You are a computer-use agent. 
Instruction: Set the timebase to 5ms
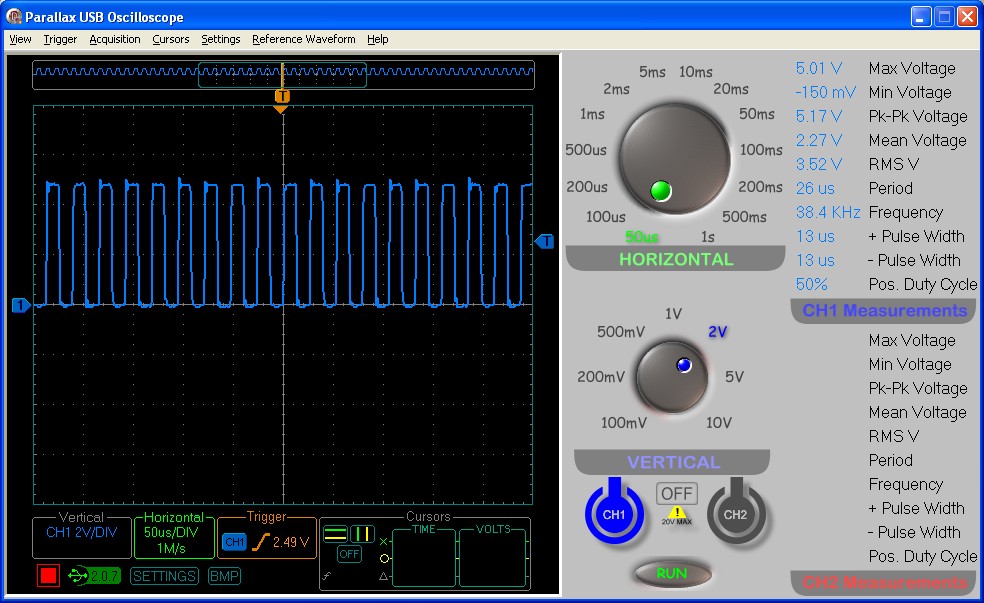tap(652, 72)
